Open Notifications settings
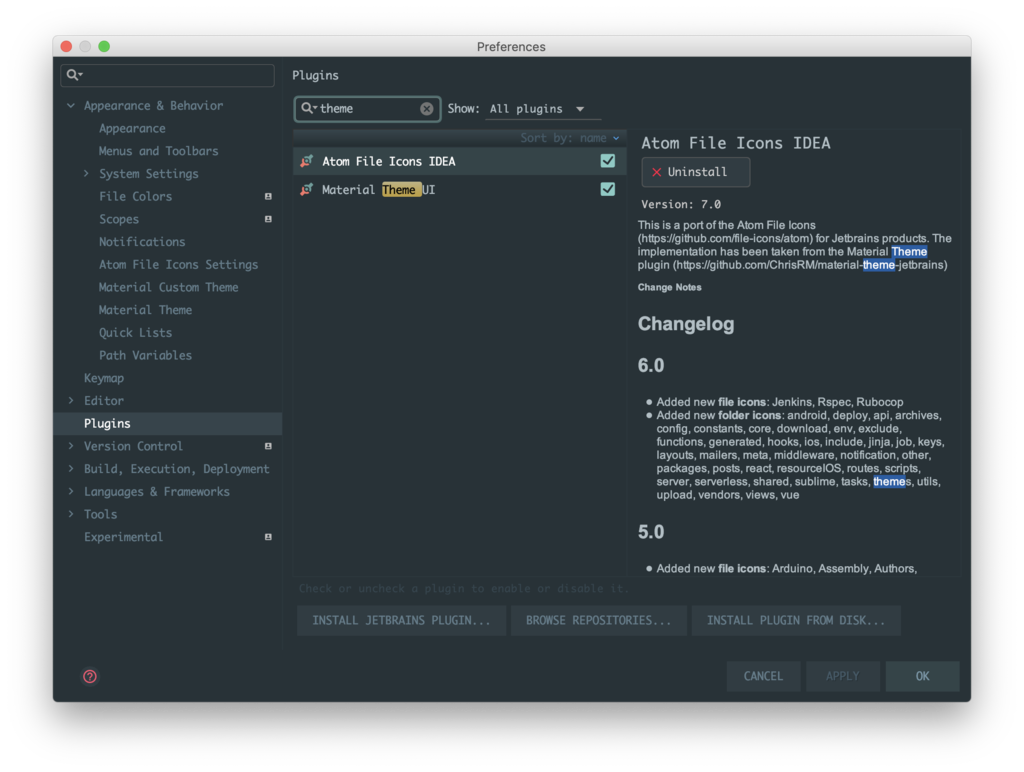Viewport: 1024px width, 772px height. 142,242
